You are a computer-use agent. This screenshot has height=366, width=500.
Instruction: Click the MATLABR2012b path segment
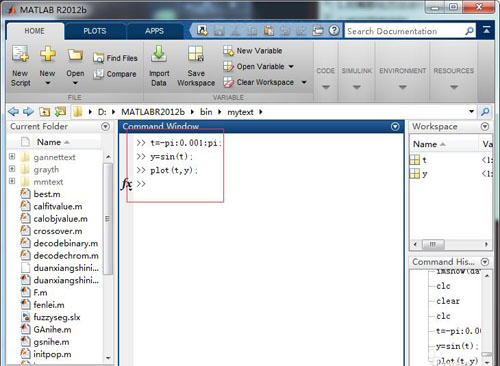[x=153, y=112]
